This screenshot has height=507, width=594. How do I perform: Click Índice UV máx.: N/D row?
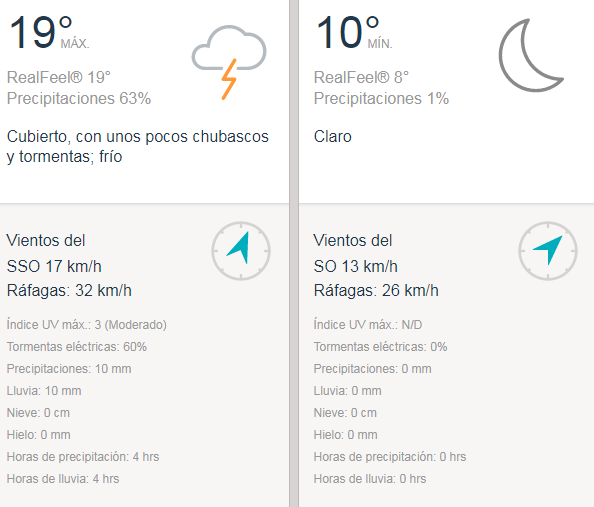[368, 325]
